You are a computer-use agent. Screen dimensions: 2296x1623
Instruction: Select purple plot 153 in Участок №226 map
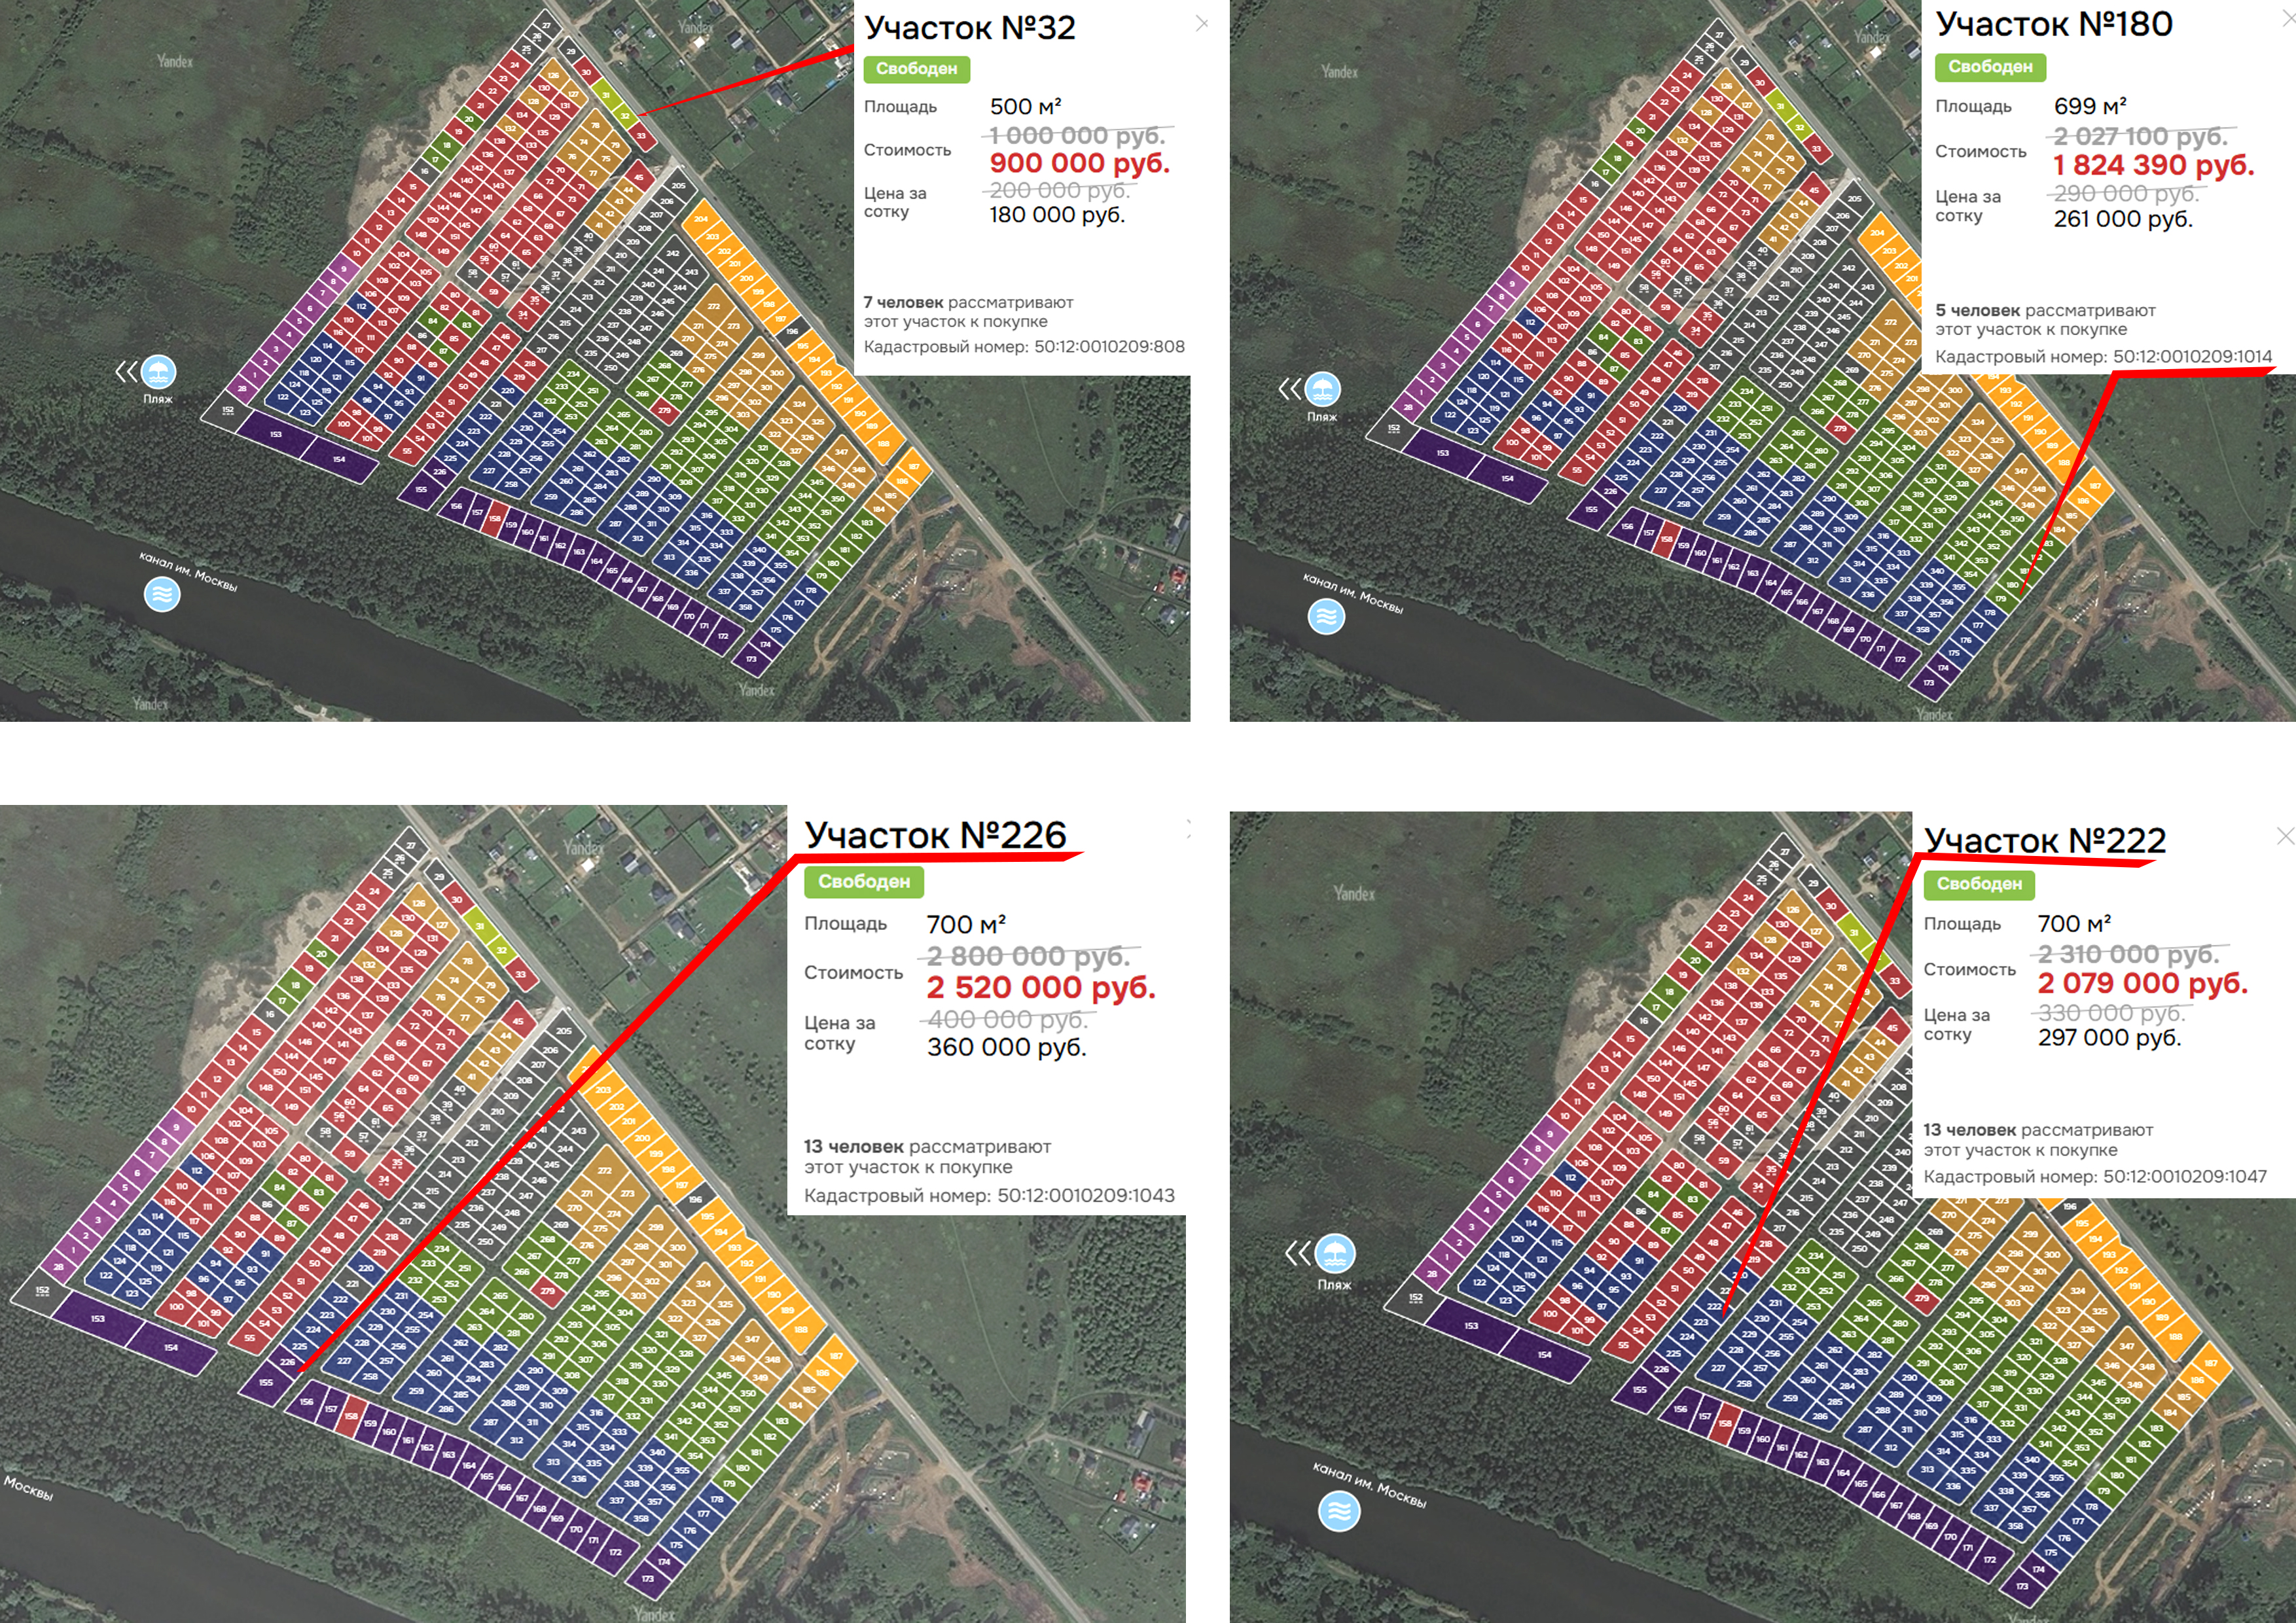[98, 1318]
